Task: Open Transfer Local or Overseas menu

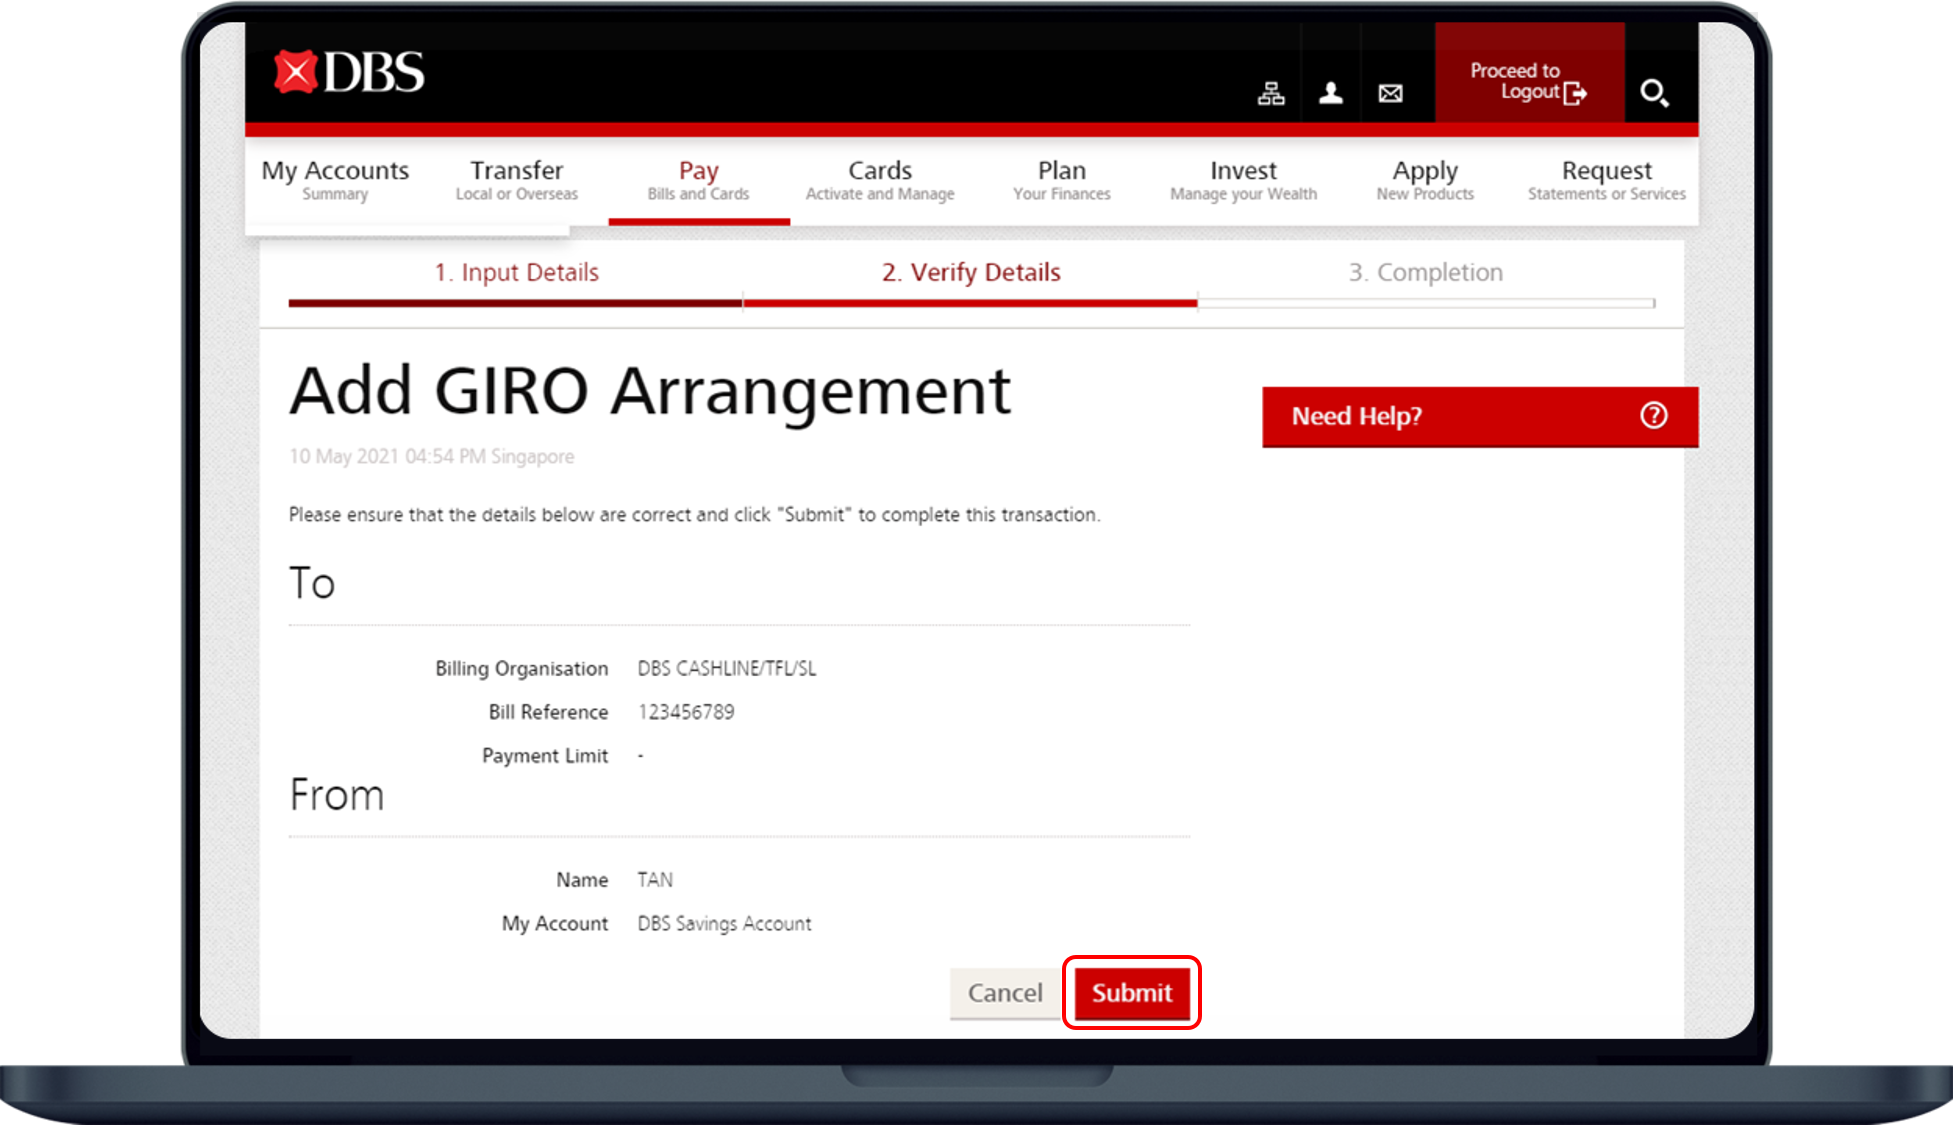Action: [x=517, y=180]
